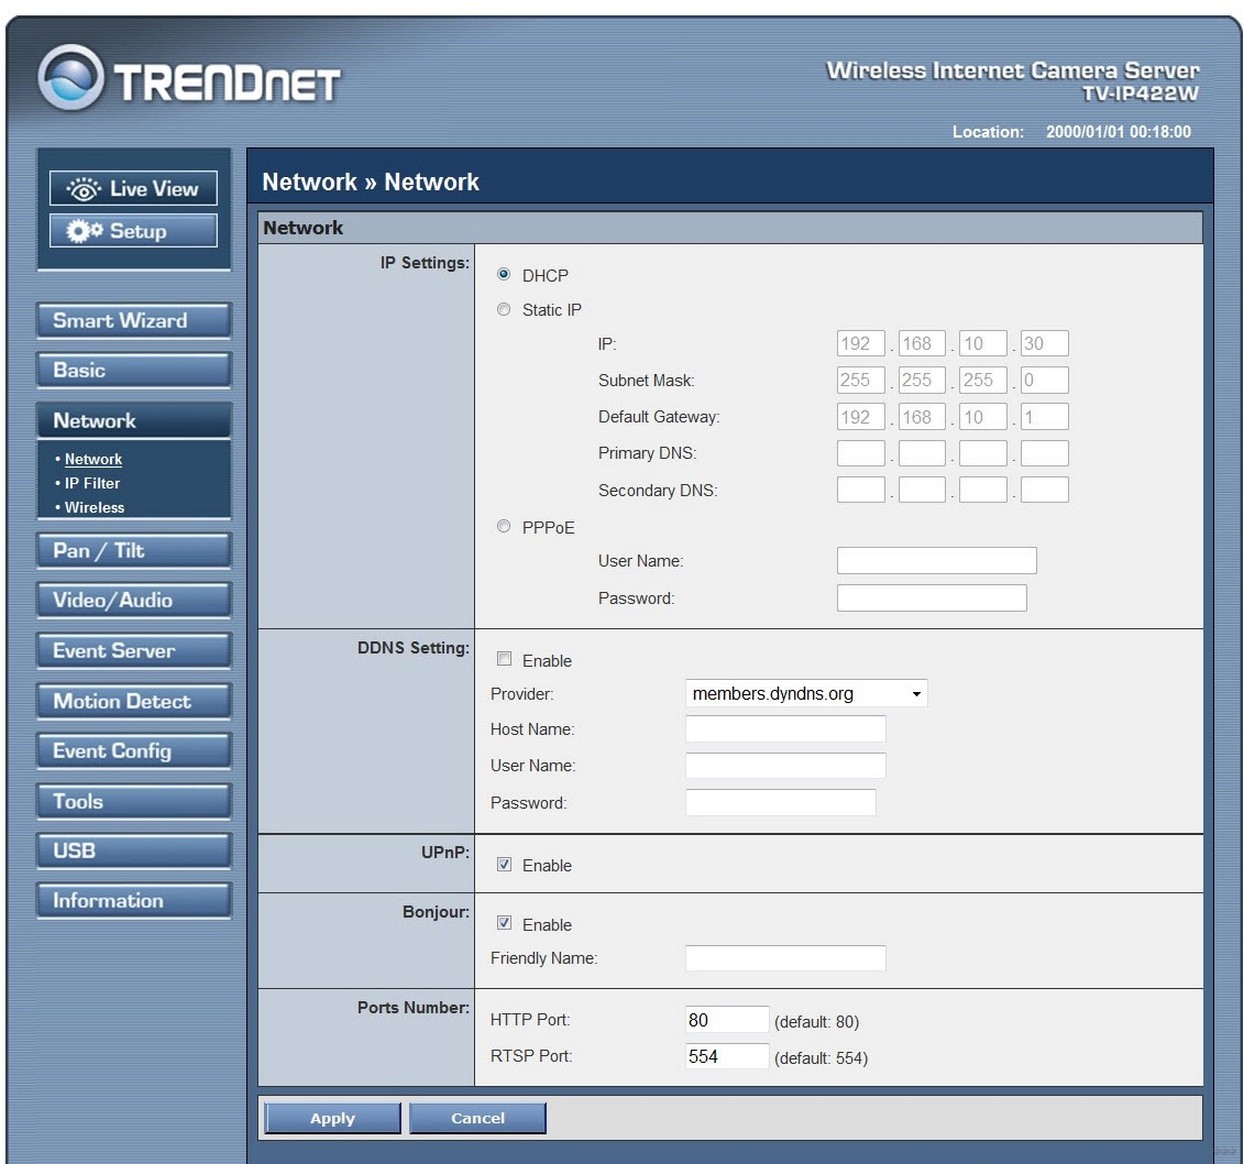This screenshot has width=1244, height=1164.
Task: Click the "(default: 80)" hint text
Action: click(816, 1021)
